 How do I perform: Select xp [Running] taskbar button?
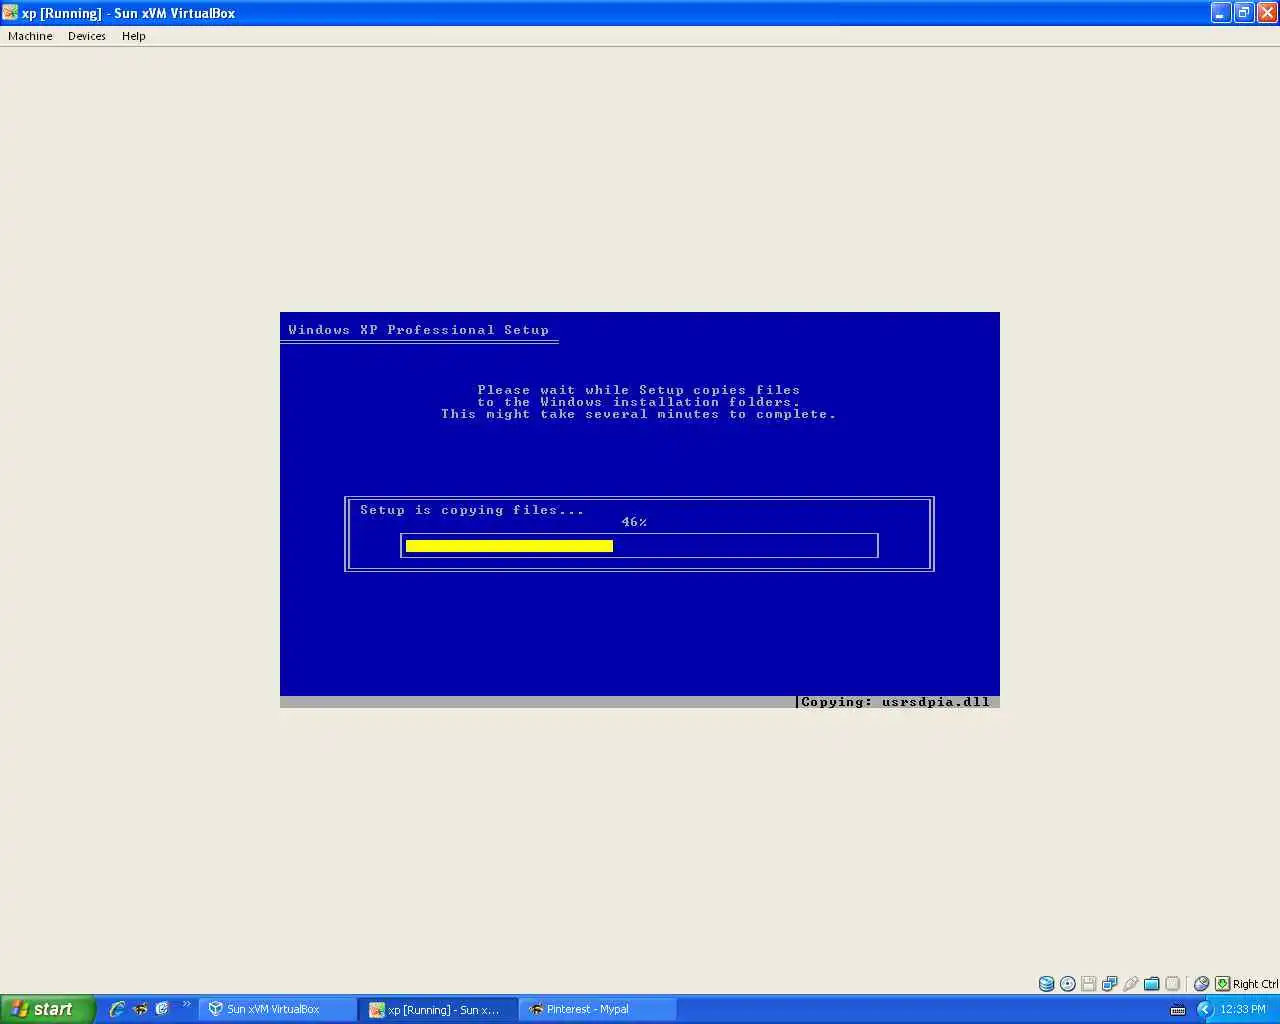(x=440, y=1009)
